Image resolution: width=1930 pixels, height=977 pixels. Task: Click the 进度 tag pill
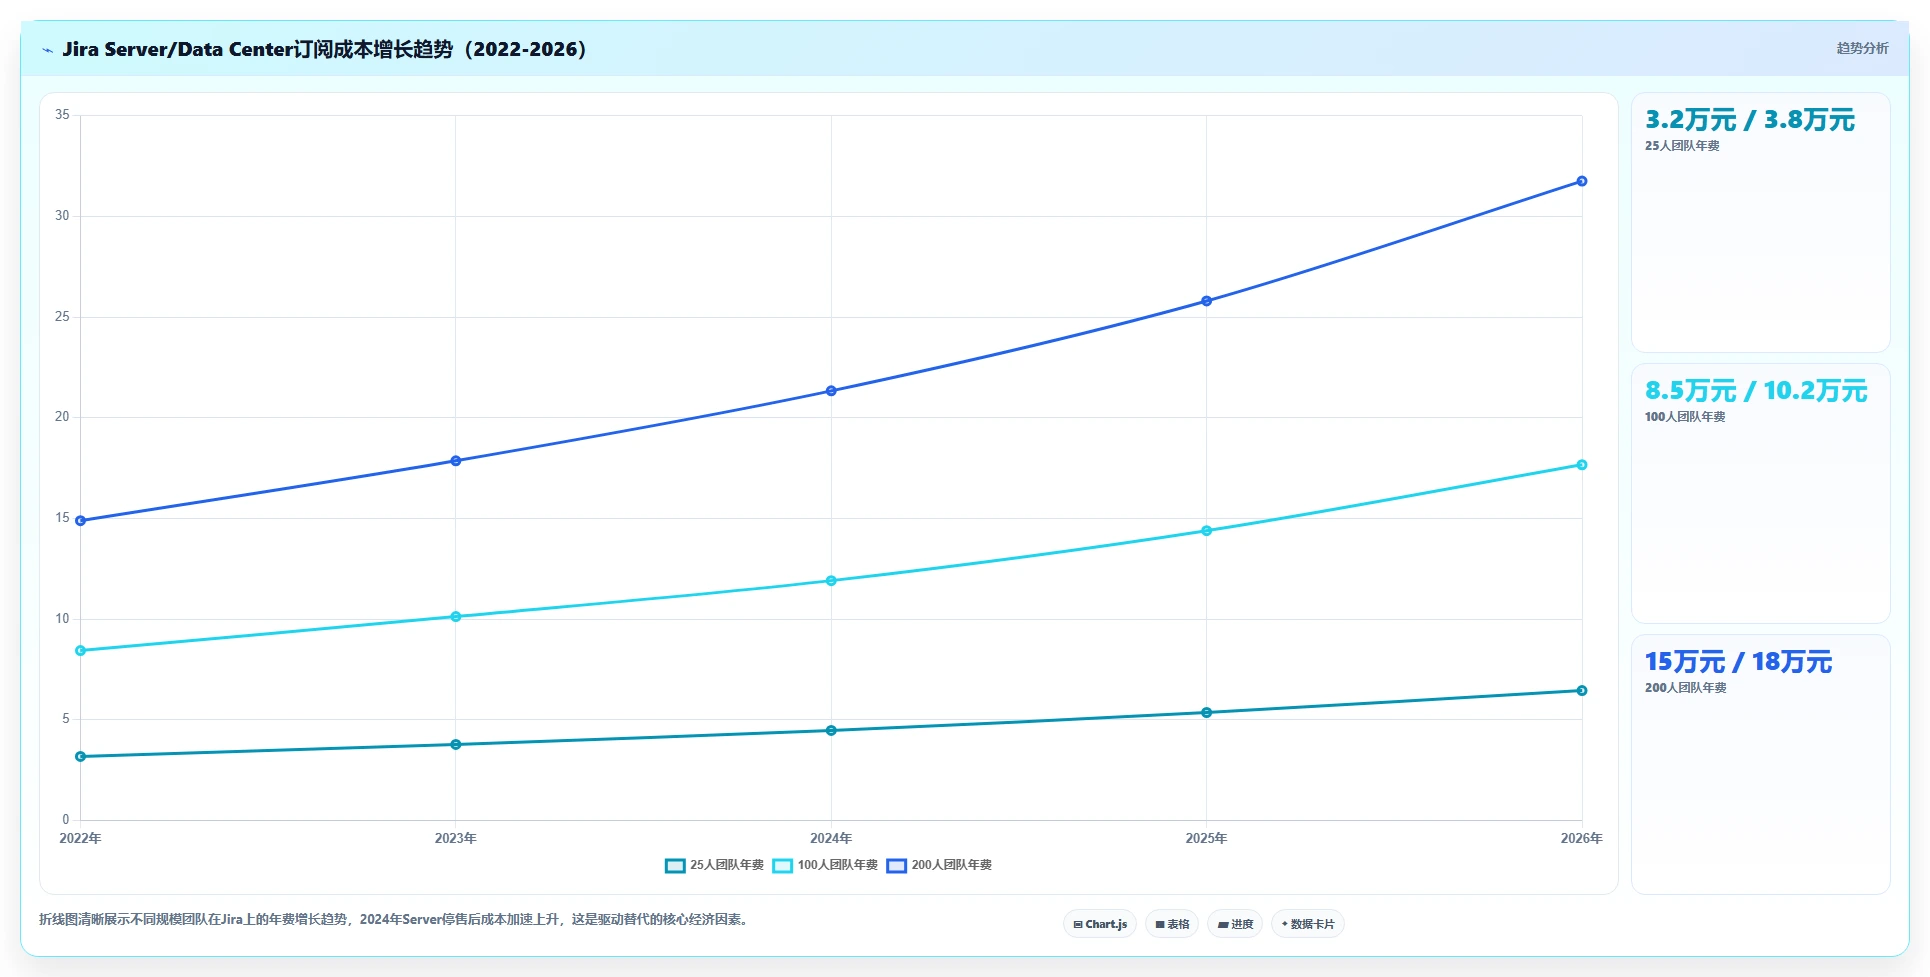(1235, 924)
